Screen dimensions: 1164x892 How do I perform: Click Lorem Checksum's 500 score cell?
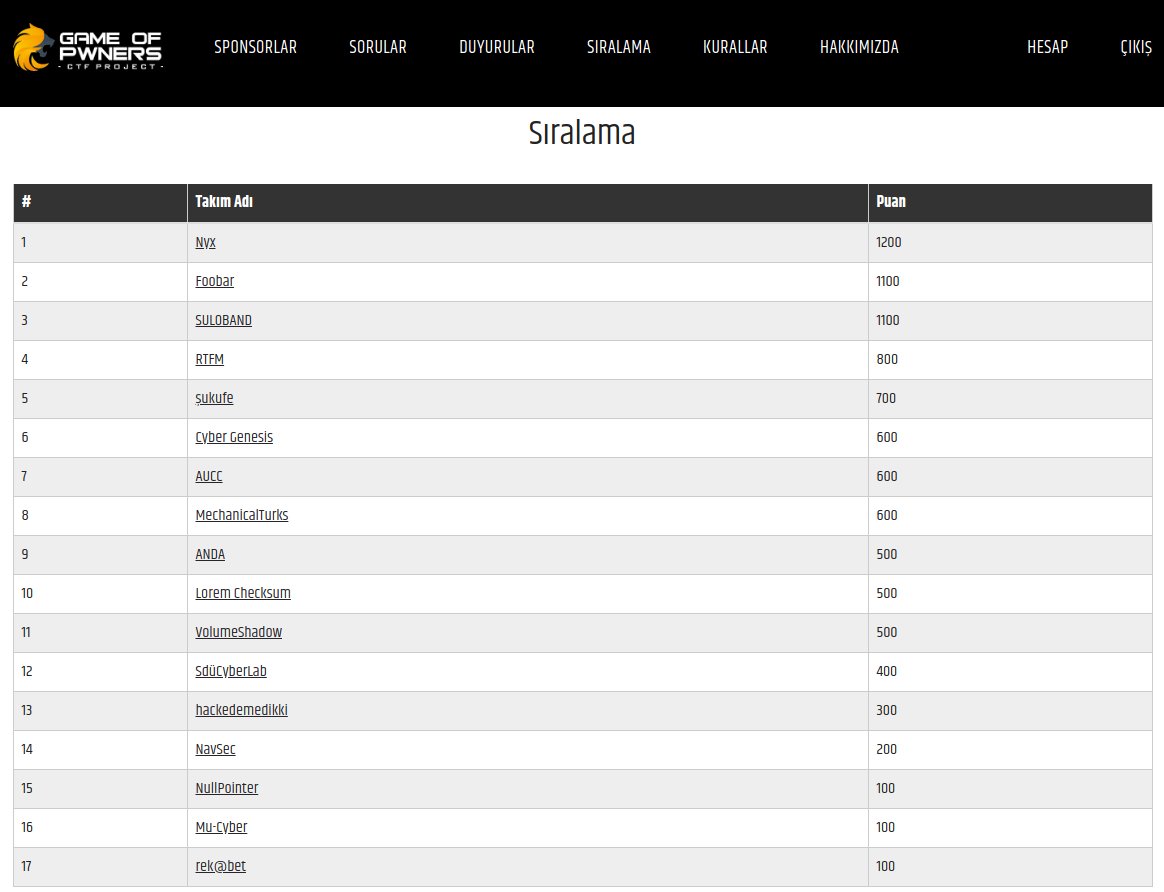(1010, 593)
